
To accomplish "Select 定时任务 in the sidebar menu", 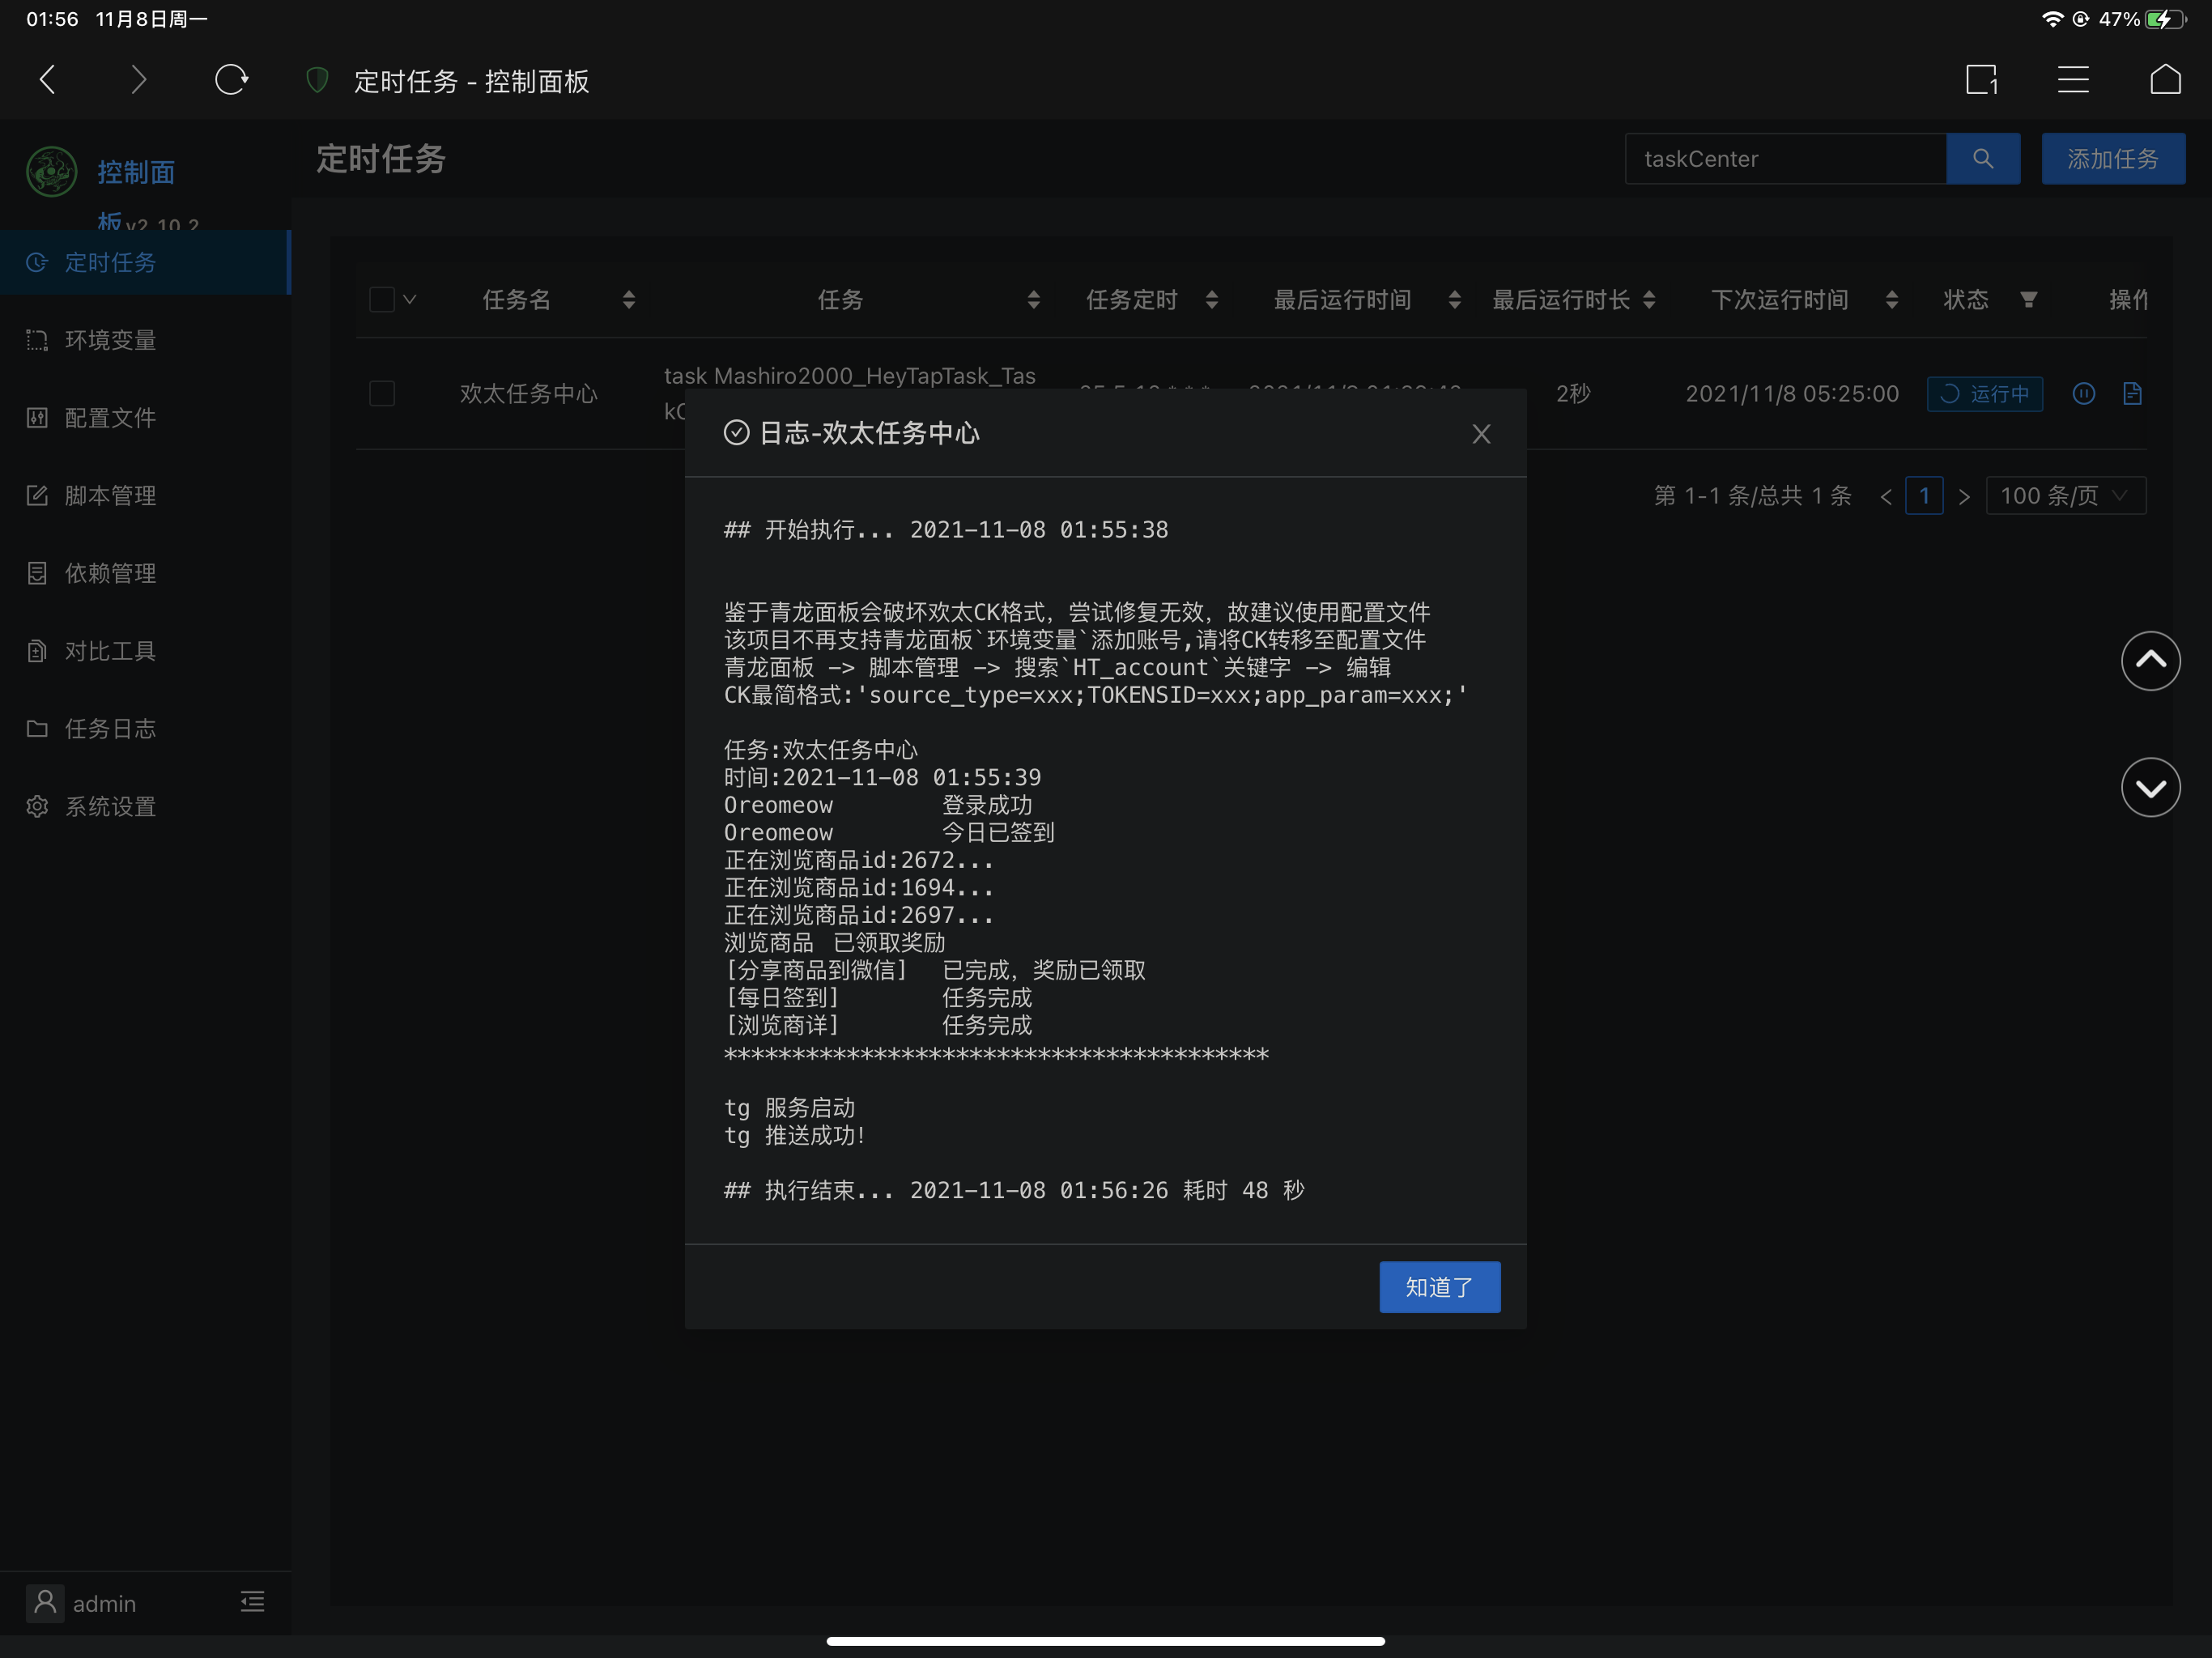I will (x=110, y=262).
